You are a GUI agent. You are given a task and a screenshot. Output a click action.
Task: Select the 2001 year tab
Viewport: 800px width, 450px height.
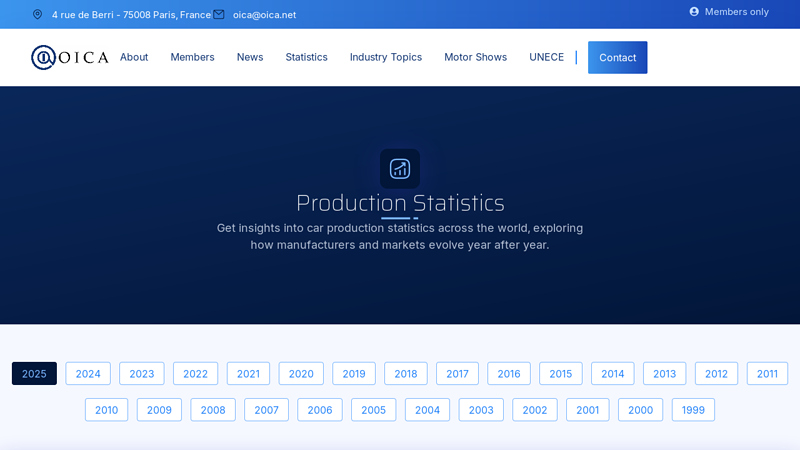[588, 410]
